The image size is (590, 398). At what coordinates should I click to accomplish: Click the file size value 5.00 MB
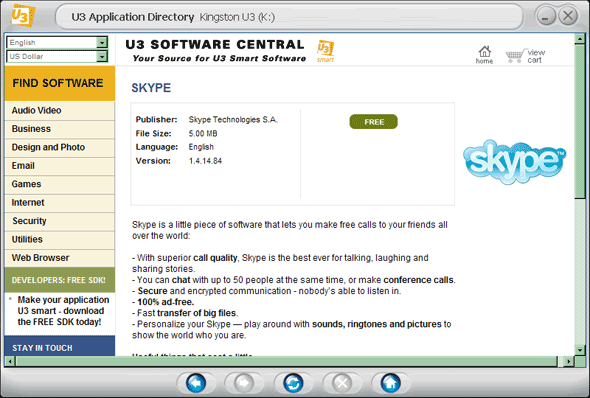pyautogui.click(x=203, y=134)
